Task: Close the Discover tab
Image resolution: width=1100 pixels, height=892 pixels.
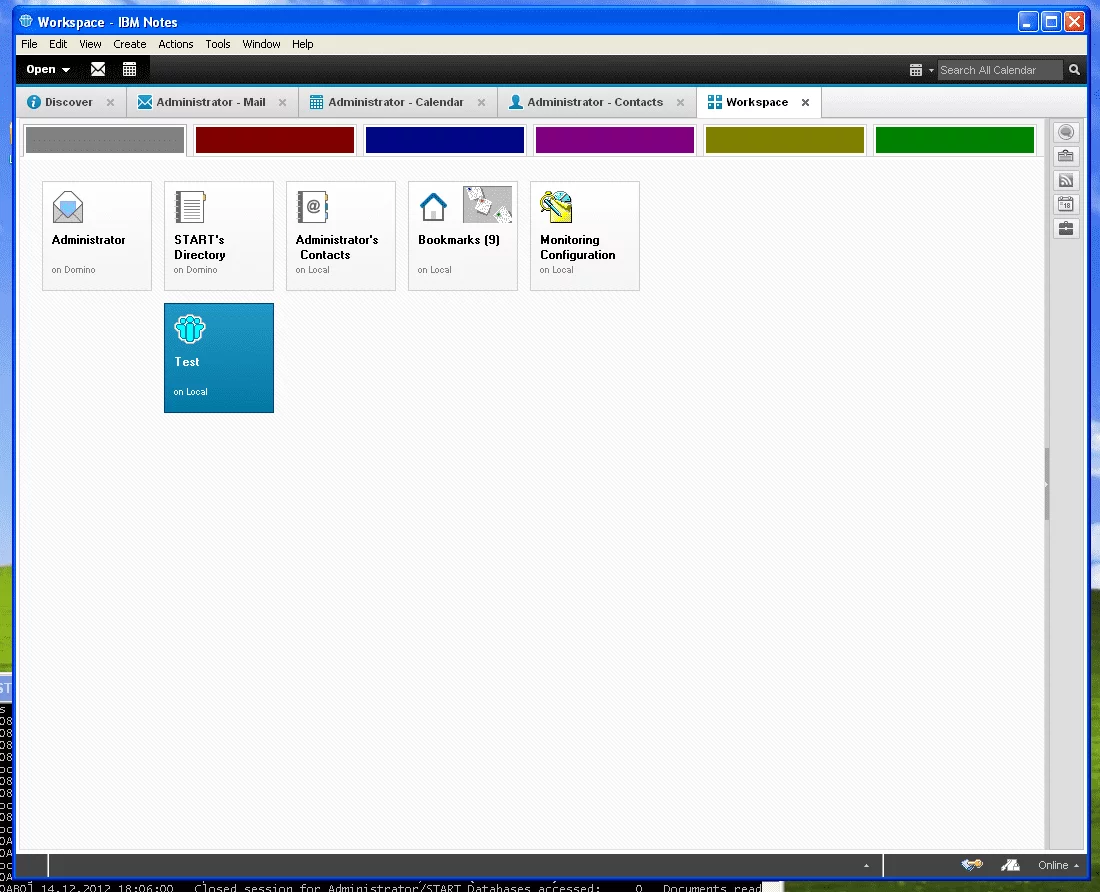Action: point(110,102)
